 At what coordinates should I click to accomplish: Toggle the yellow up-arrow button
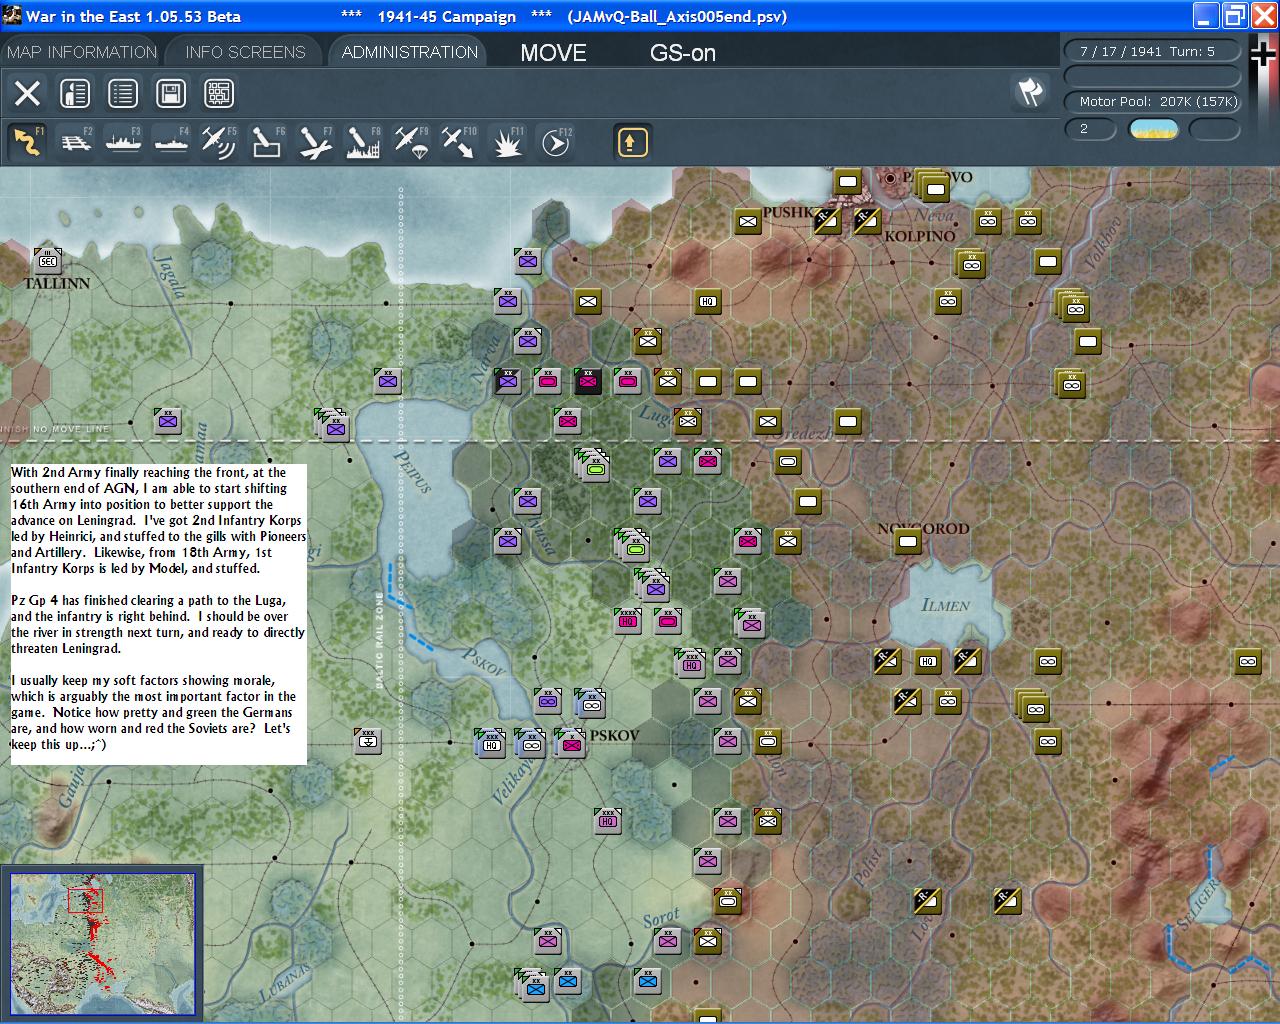click(x=631, y=142)
